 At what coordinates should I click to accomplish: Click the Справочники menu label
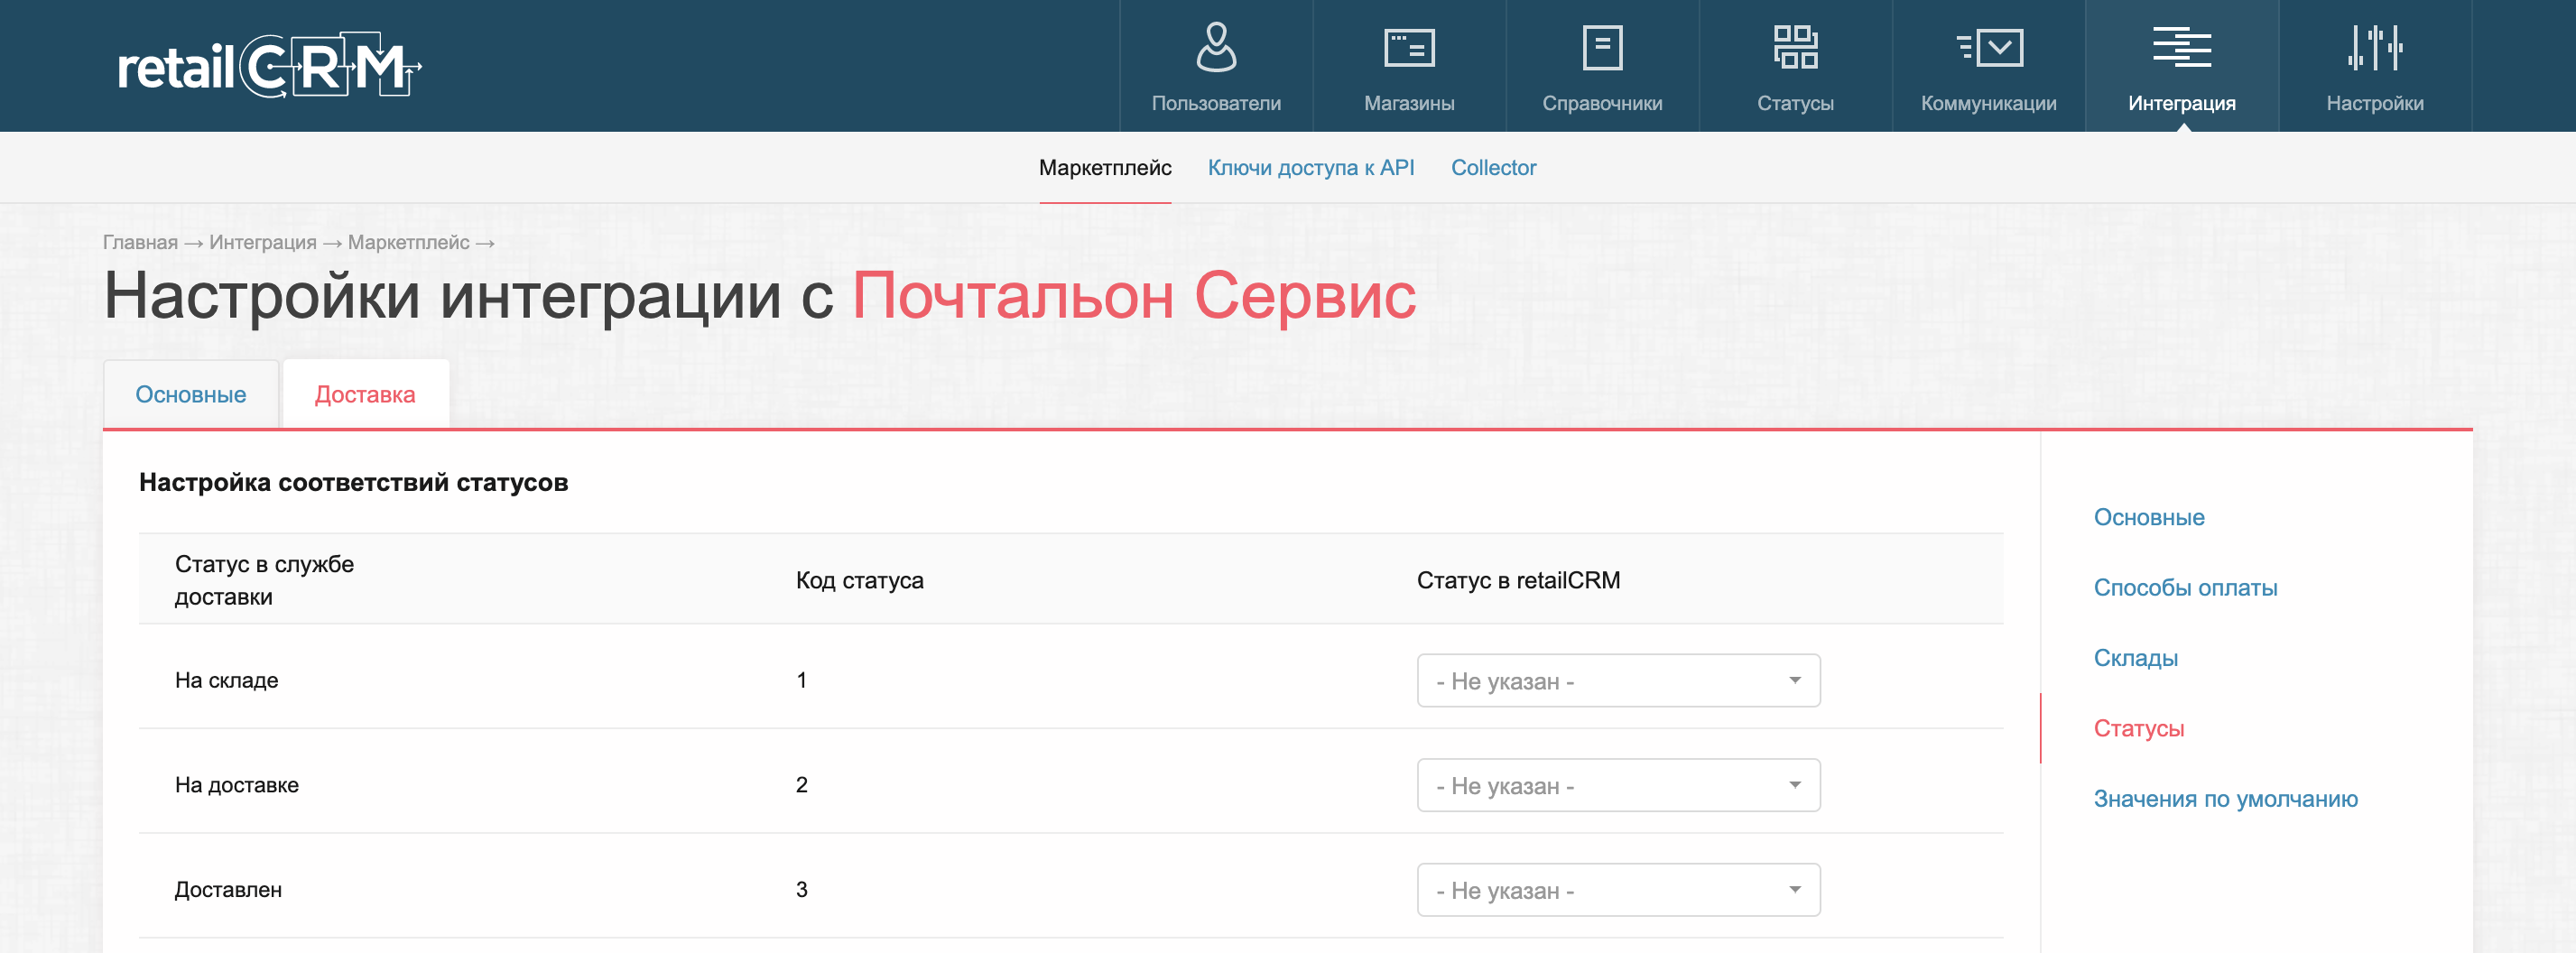click(1602, 103)
